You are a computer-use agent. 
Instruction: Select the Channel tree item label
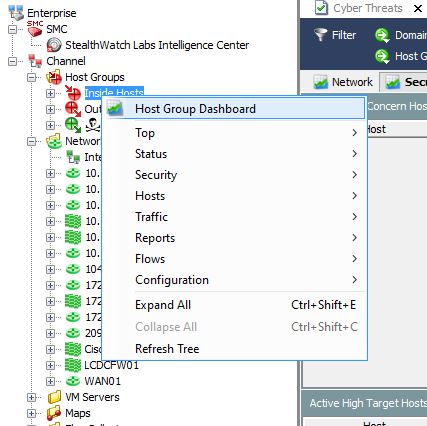(x=66, y=61)
